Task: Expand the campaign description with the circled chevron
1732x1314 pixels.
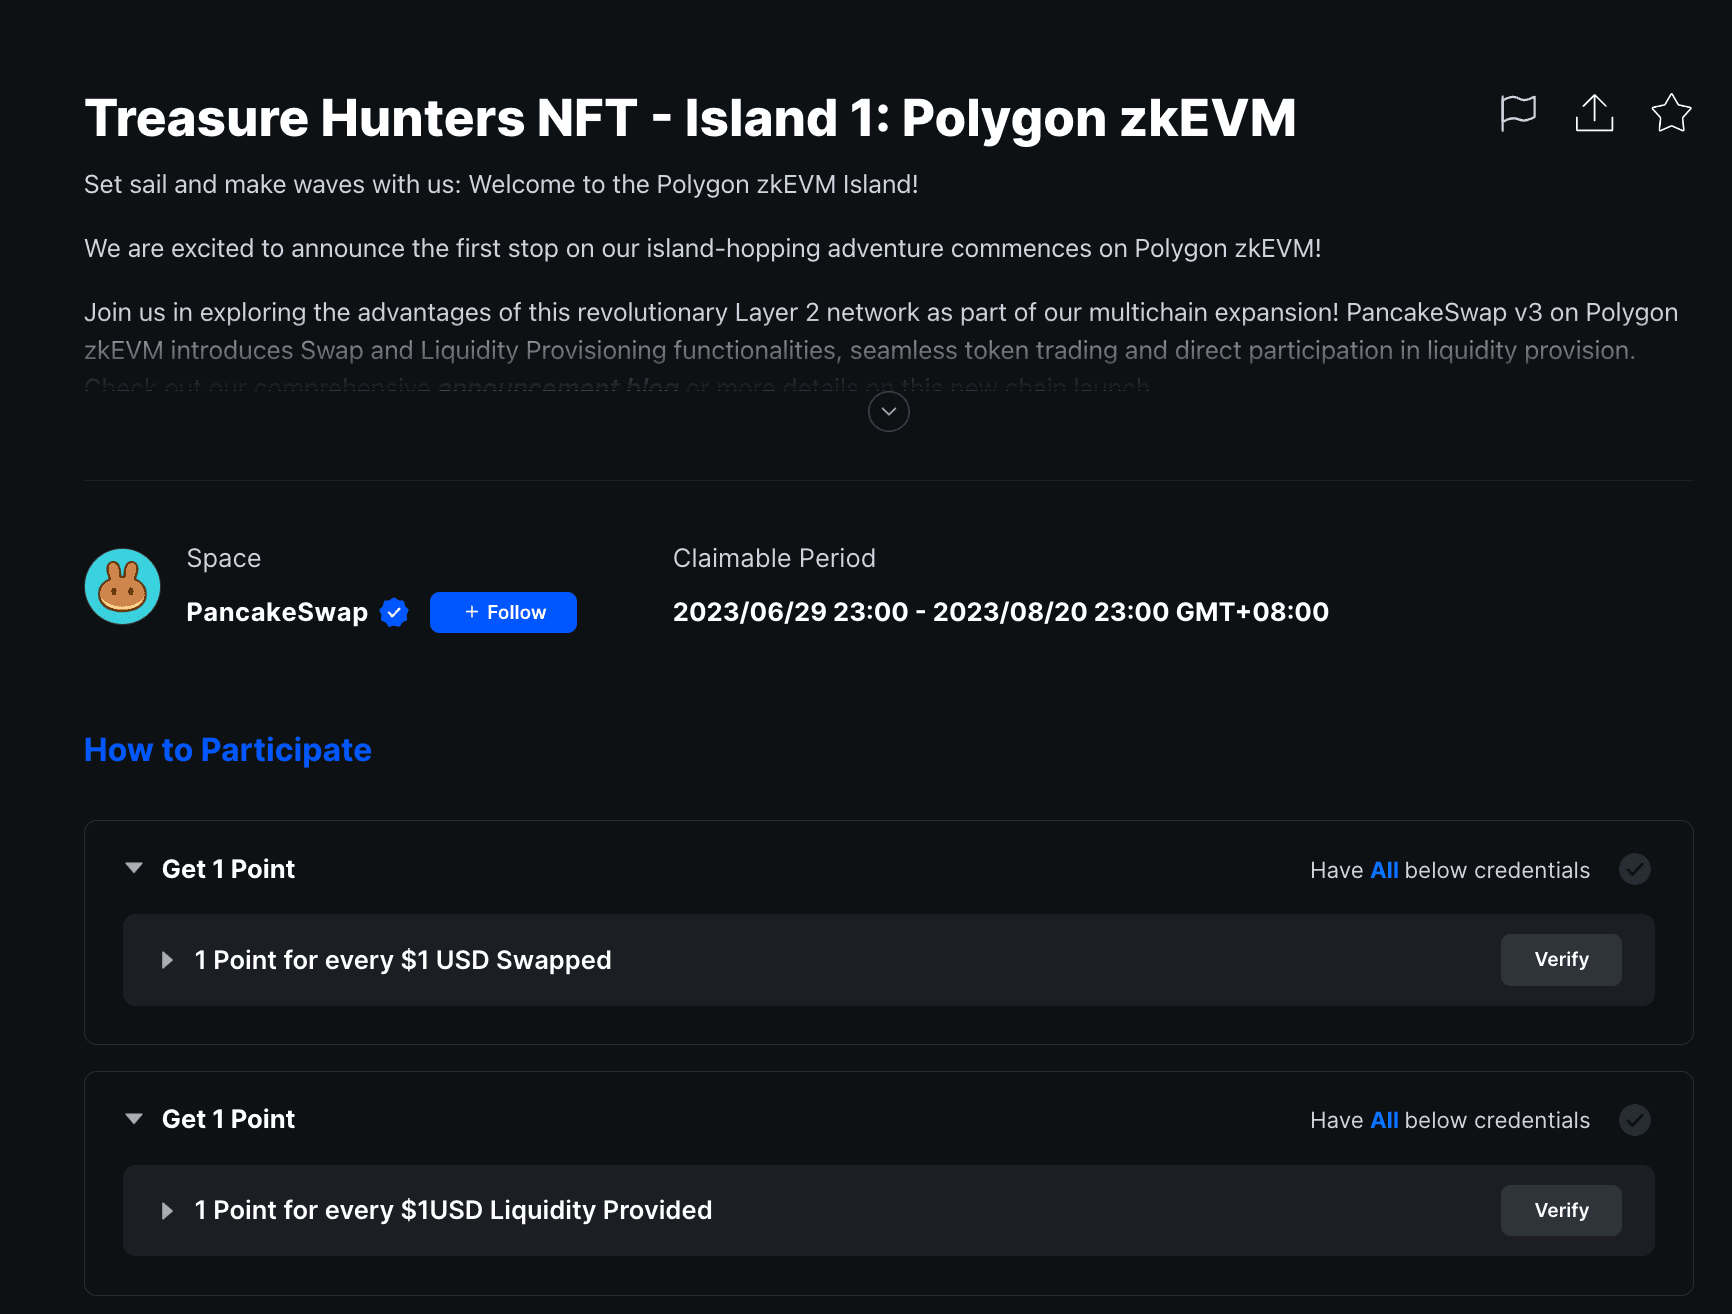Action: [x=888, y=411]
